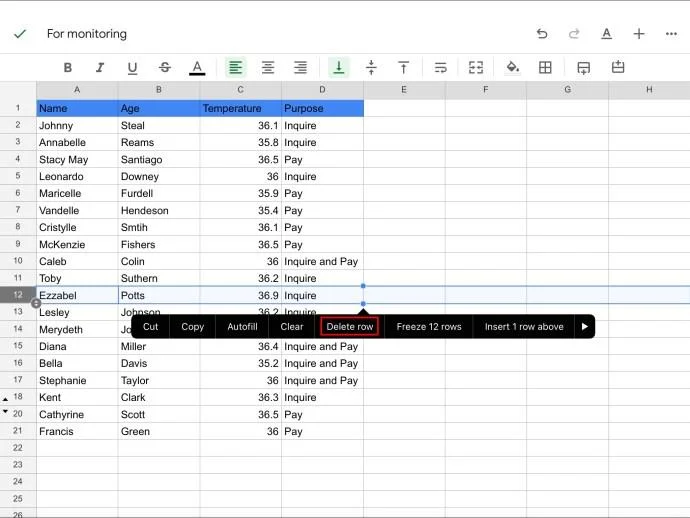Open the more options three-dot menu
690x518 pixels.
(x=671, y=34)
